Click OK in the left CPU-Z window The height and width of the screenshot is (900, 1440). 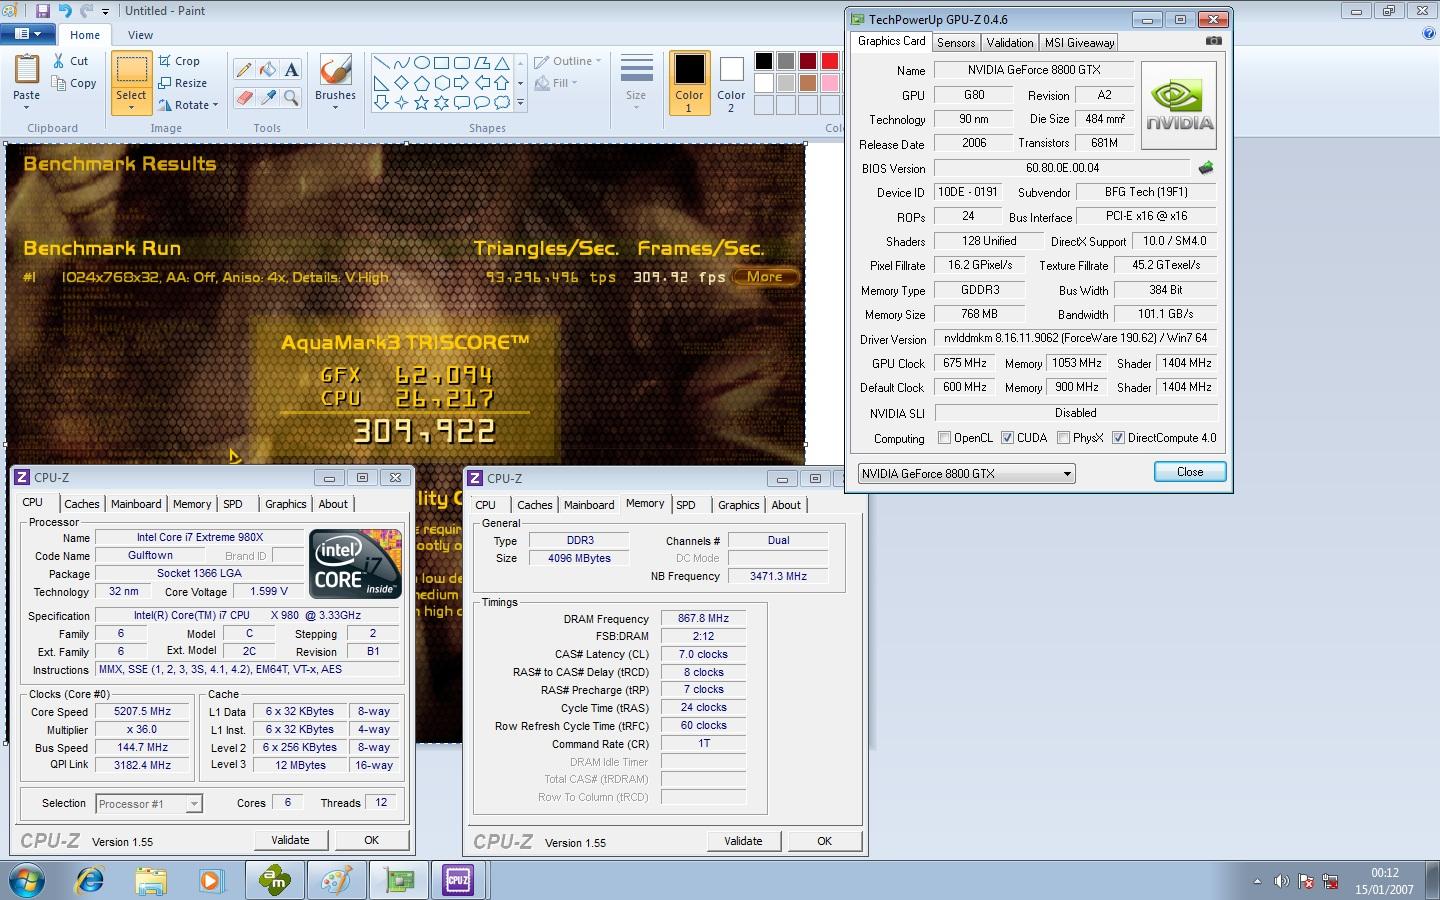(x=371, y=840)
